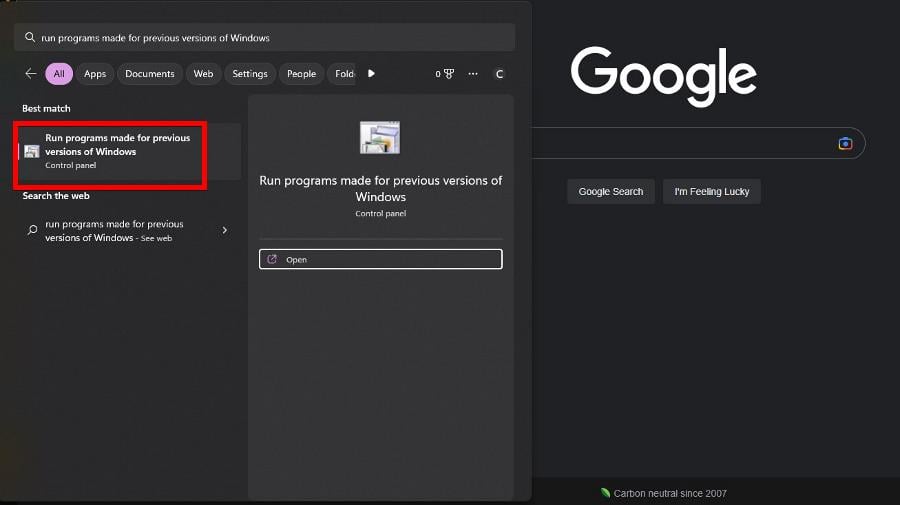Click the web search magnifier icon
The height and width of the screenshot is (505, 900).
click(x=32, y=230)
